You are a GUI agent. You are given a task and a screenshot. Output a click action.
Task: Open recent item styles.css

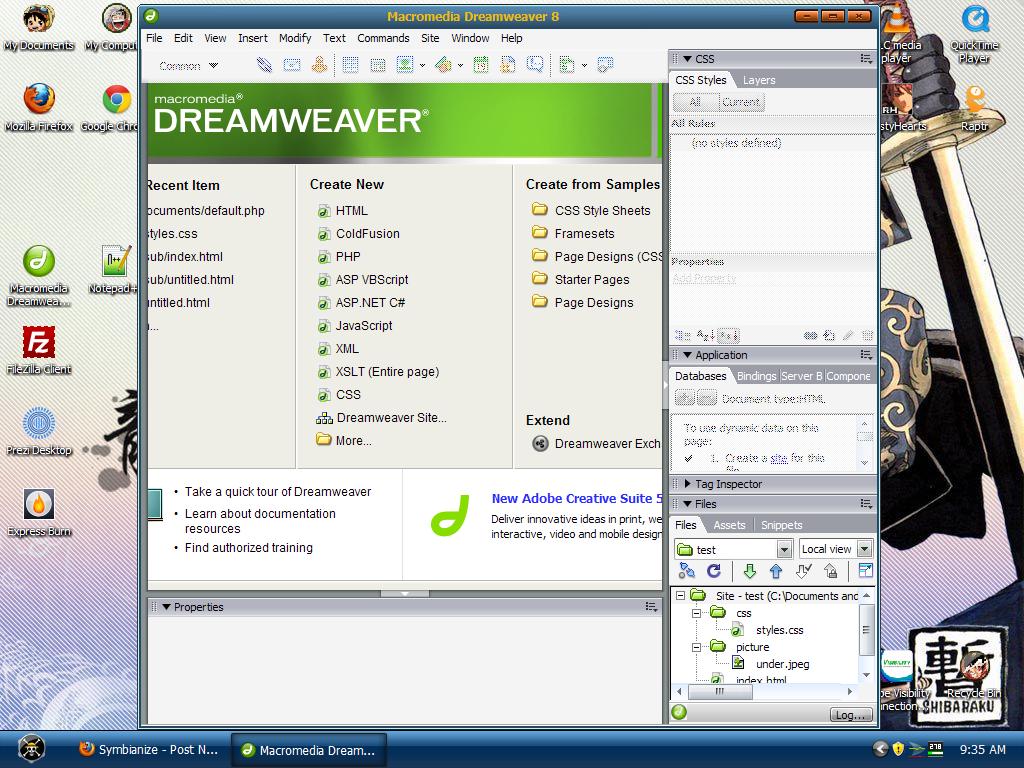tap(172, 234)
